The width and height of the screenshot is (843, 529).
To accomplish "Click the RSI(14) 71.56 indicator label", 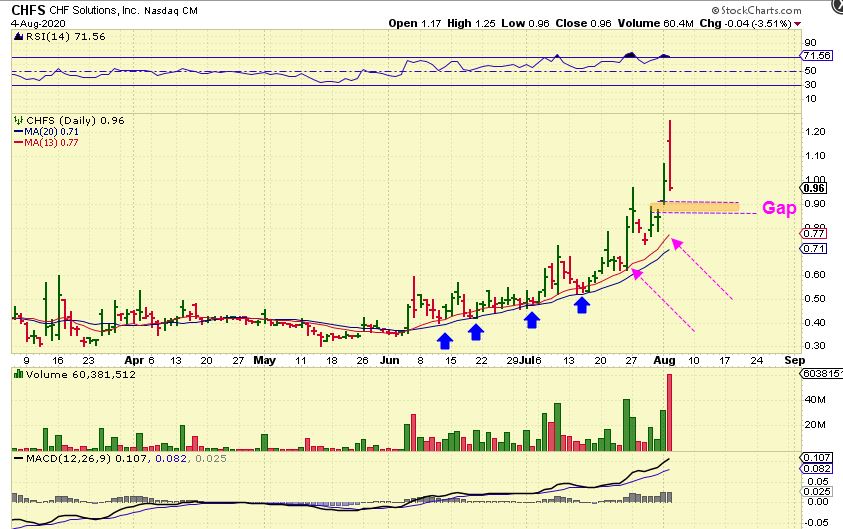I will tap(64, 37).
